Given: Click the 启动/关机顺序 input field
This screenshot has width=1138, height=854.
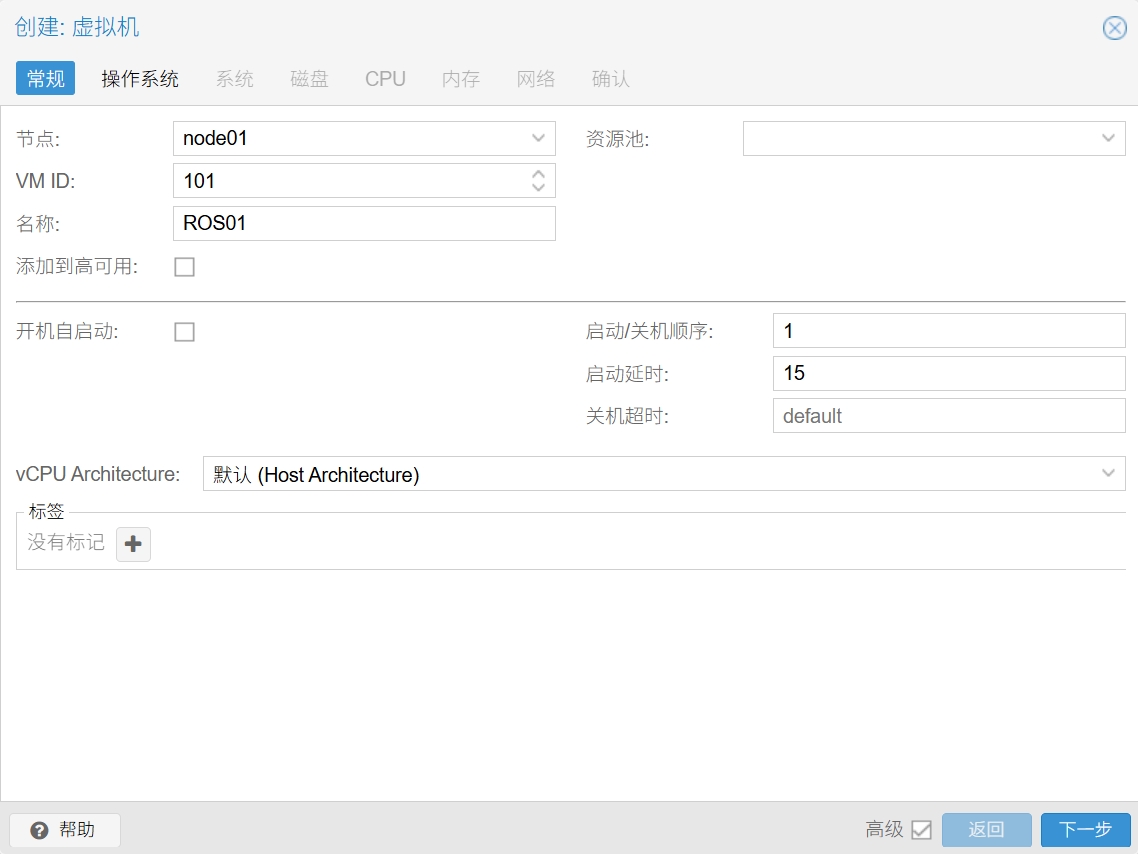Looking at the screenshot, I should [x=949, y=331].
